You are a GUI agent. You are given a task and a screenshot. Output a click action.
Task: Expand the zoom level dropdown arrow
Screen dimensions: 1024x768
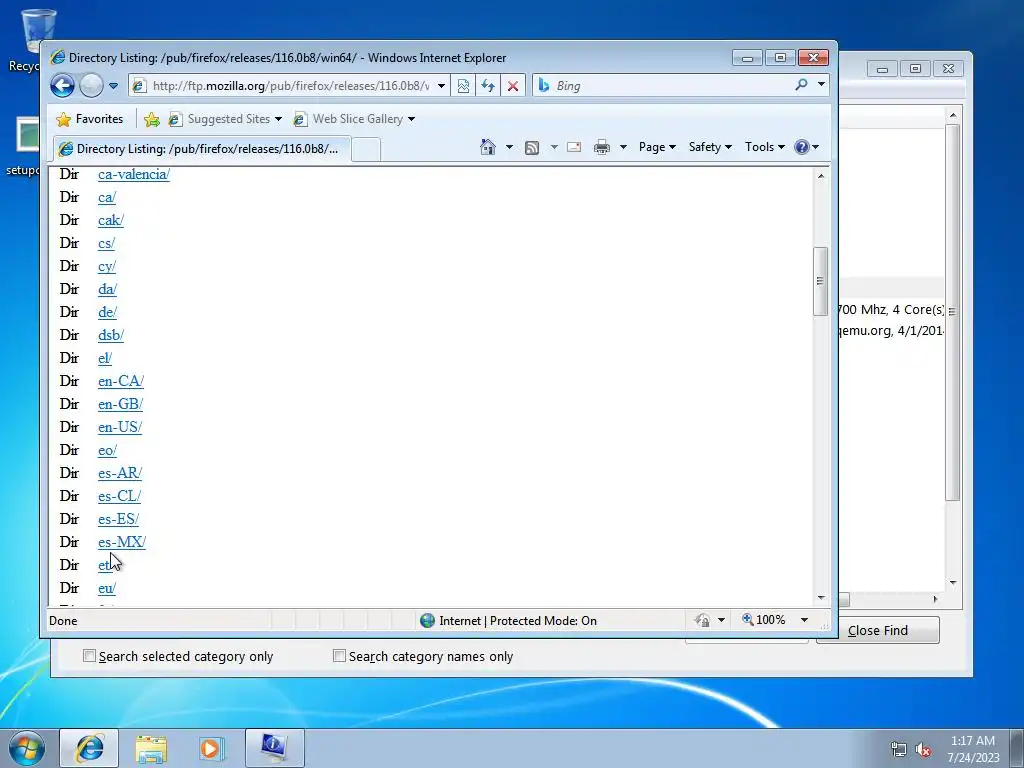coord(805,620)
